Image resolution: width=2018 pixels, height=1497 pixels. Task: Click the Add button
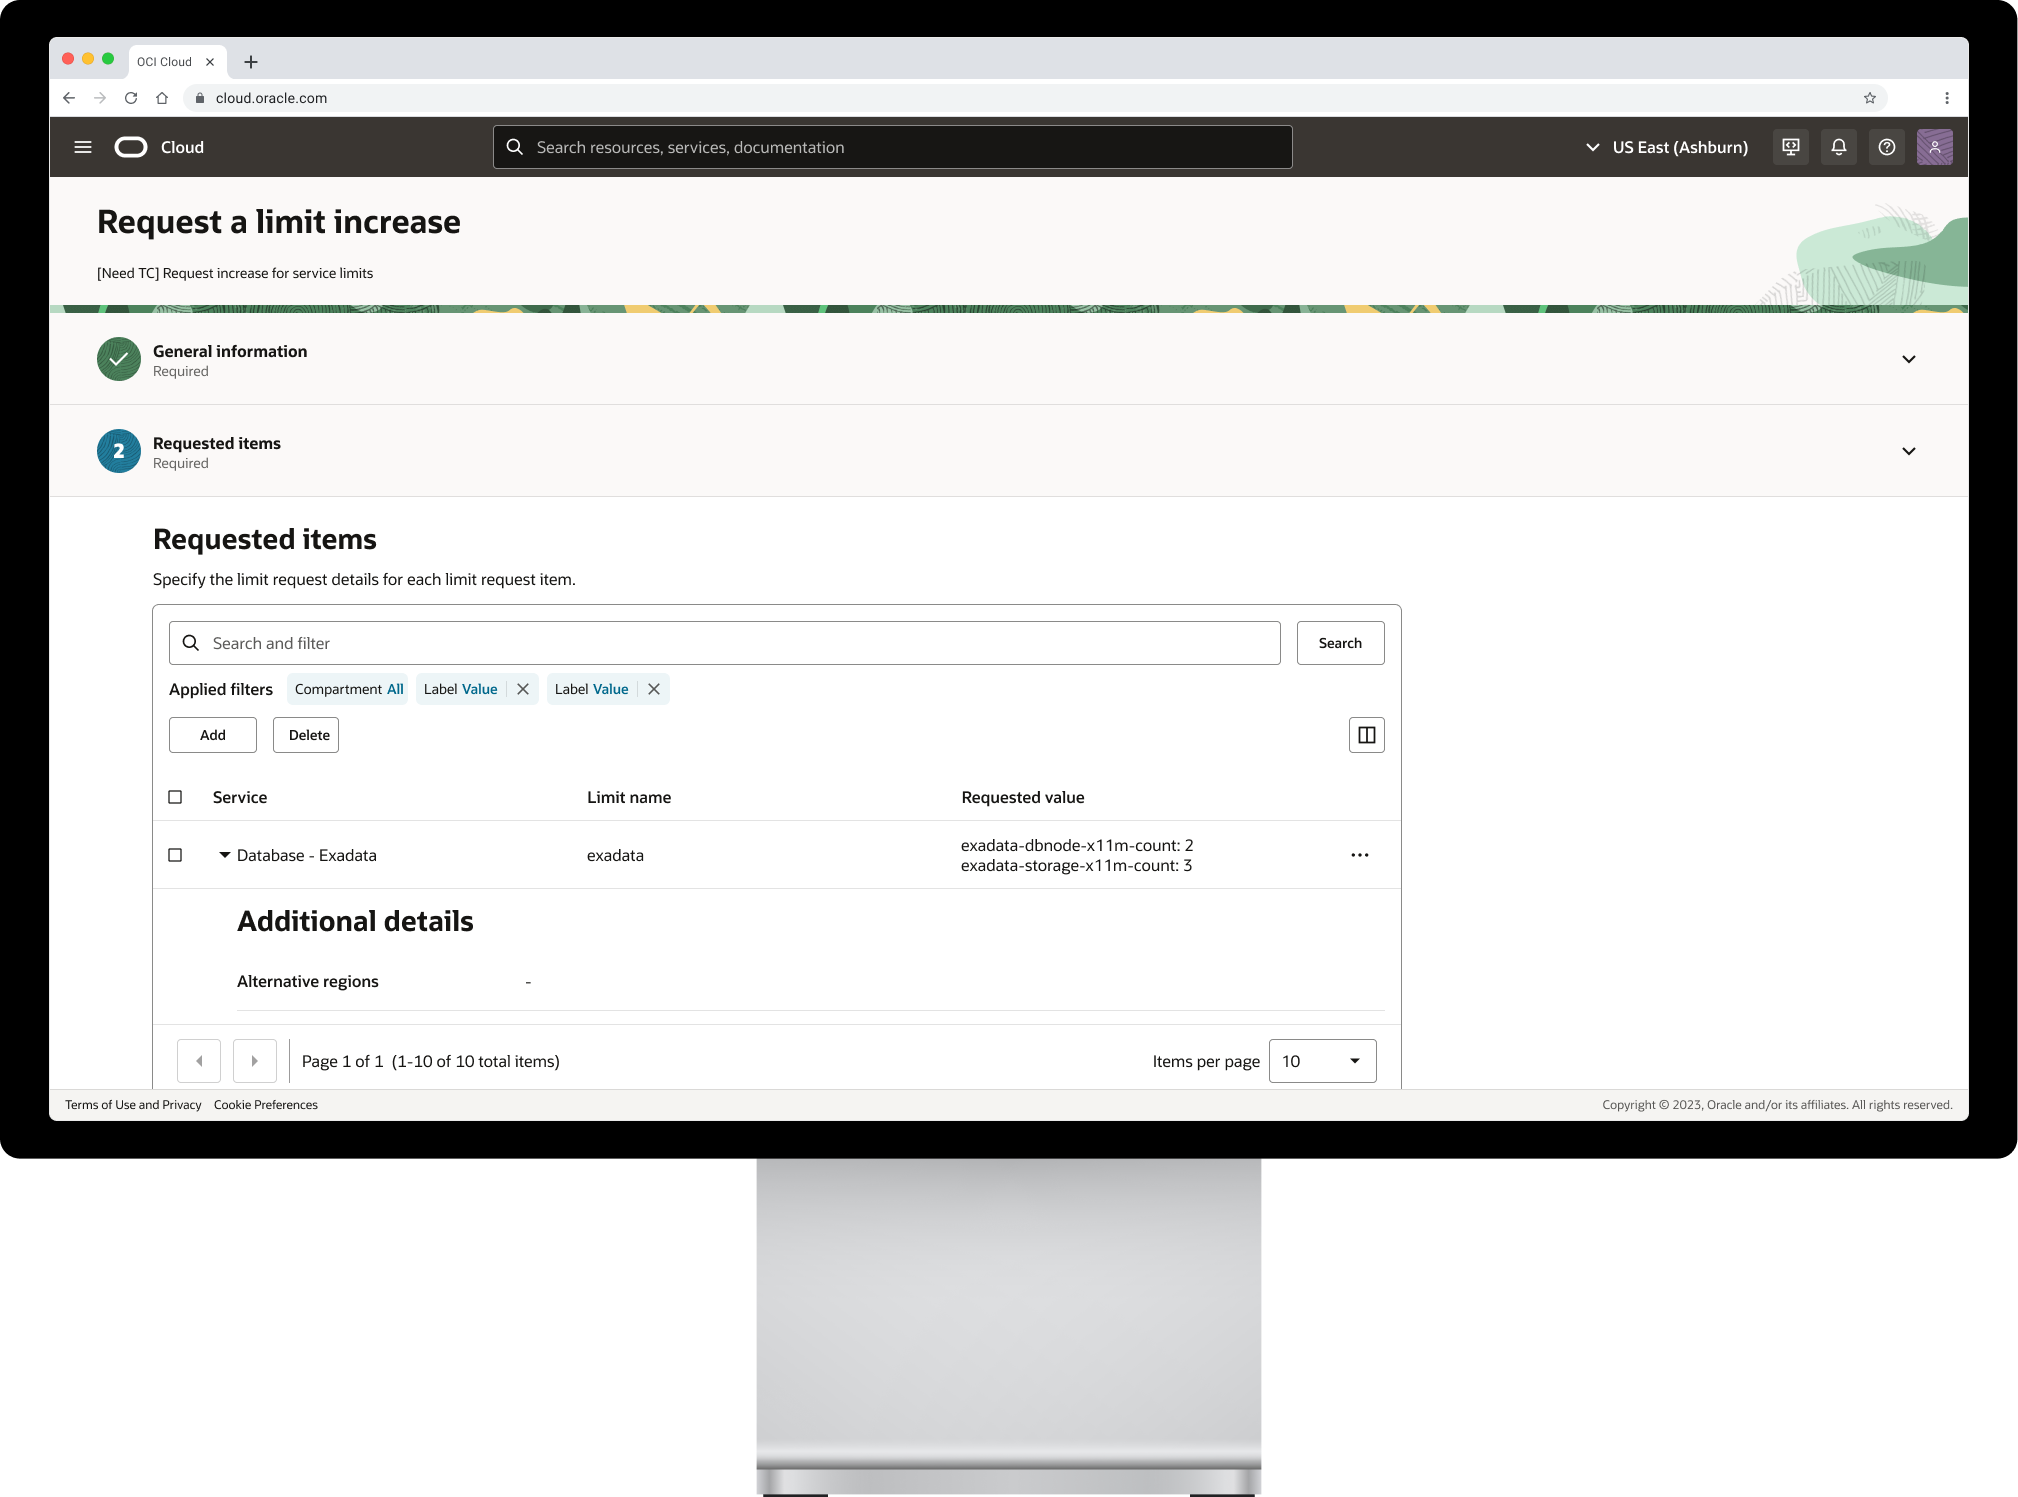(x=212, y=735)
